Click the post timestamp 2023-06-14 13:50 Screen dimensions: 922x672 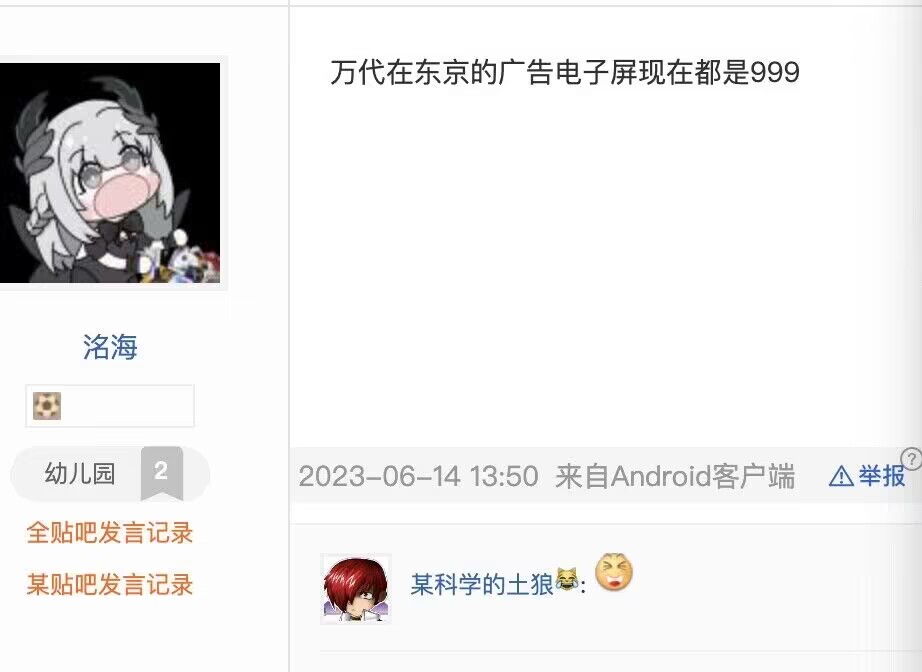(x=418, y=476)
